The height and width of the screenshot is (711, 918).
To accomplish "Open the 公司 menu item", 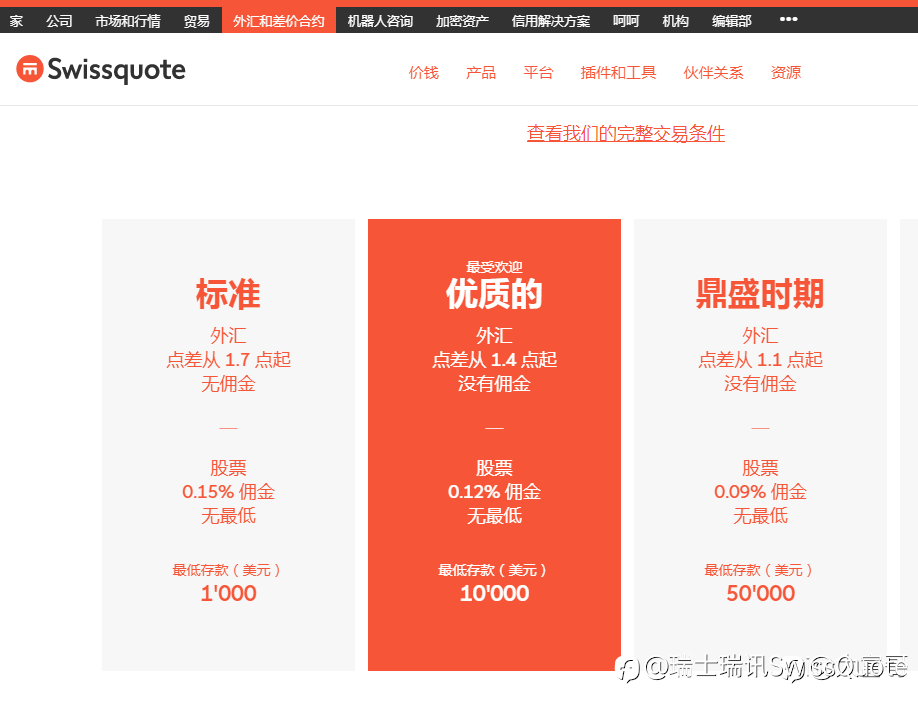I will click(x=59, y=21).
